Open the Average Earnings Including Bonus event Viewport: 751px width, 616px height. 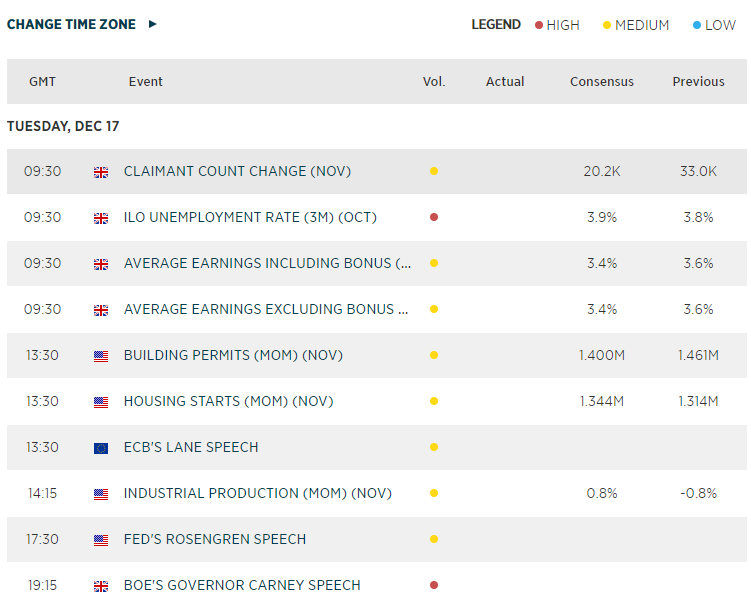point(267,264)
